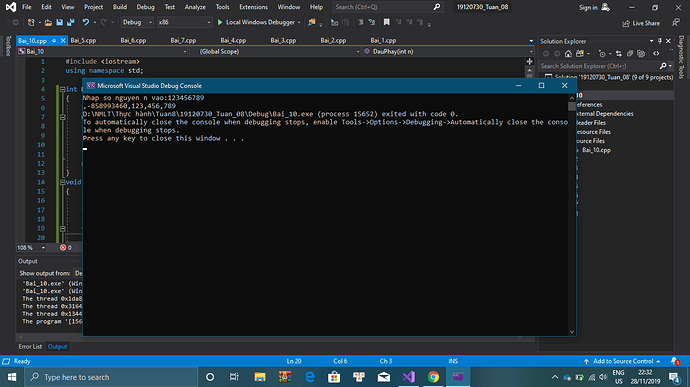Open Windows Start menu
The width and height of the screenshot is (690, 387).
tap(12, 377)
